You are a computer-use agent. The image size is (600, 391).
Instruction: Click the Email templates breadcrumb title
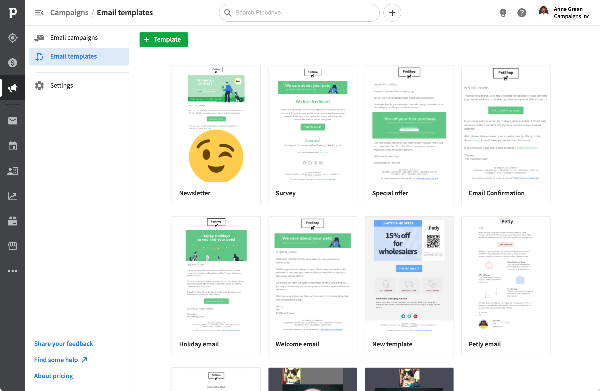click(x=125, y=13)
